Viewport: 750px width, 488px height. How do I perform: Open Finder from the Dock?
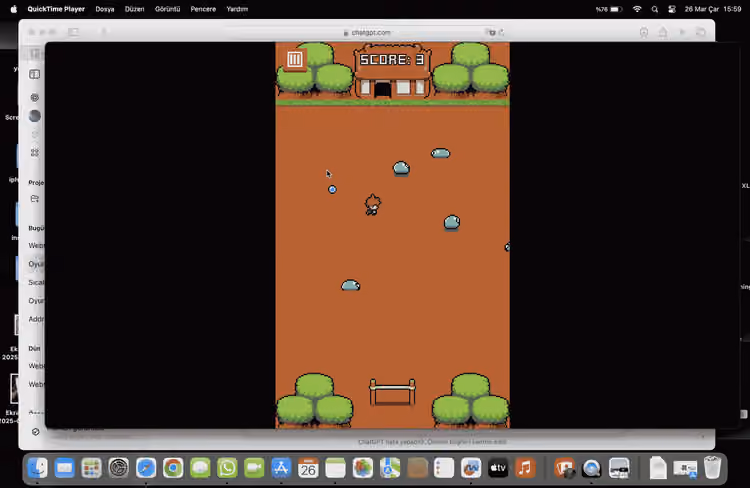[37, 468]
